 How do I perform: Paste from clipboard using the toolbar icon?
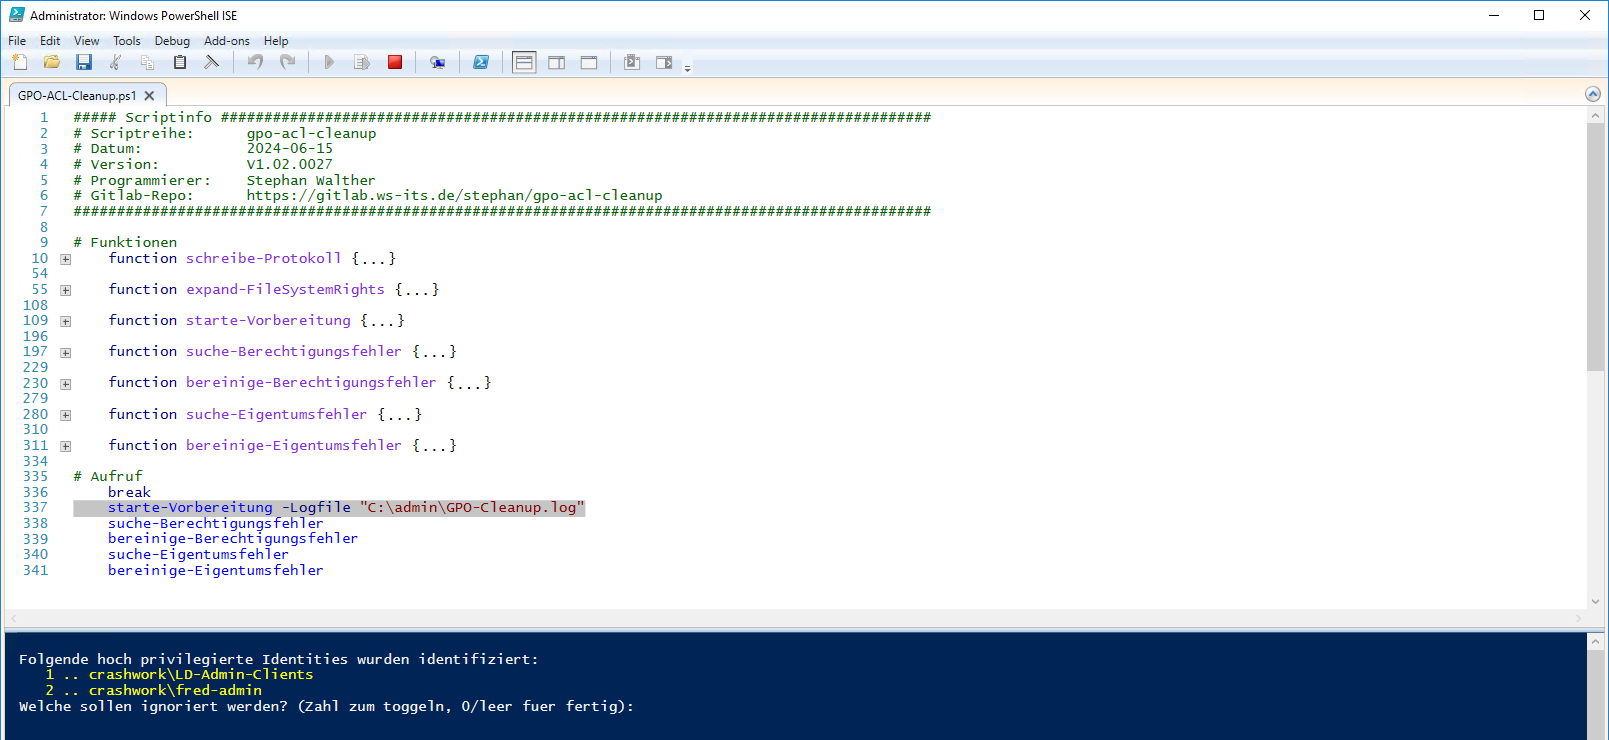[180, 62]
